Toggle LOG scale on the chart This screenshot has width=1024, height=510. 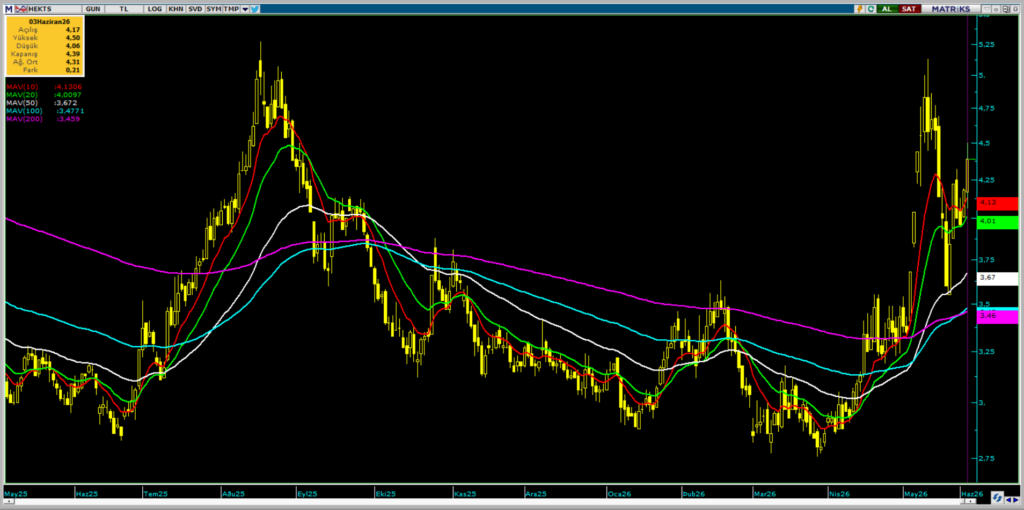pyautogui.click(x=155, y=9)
